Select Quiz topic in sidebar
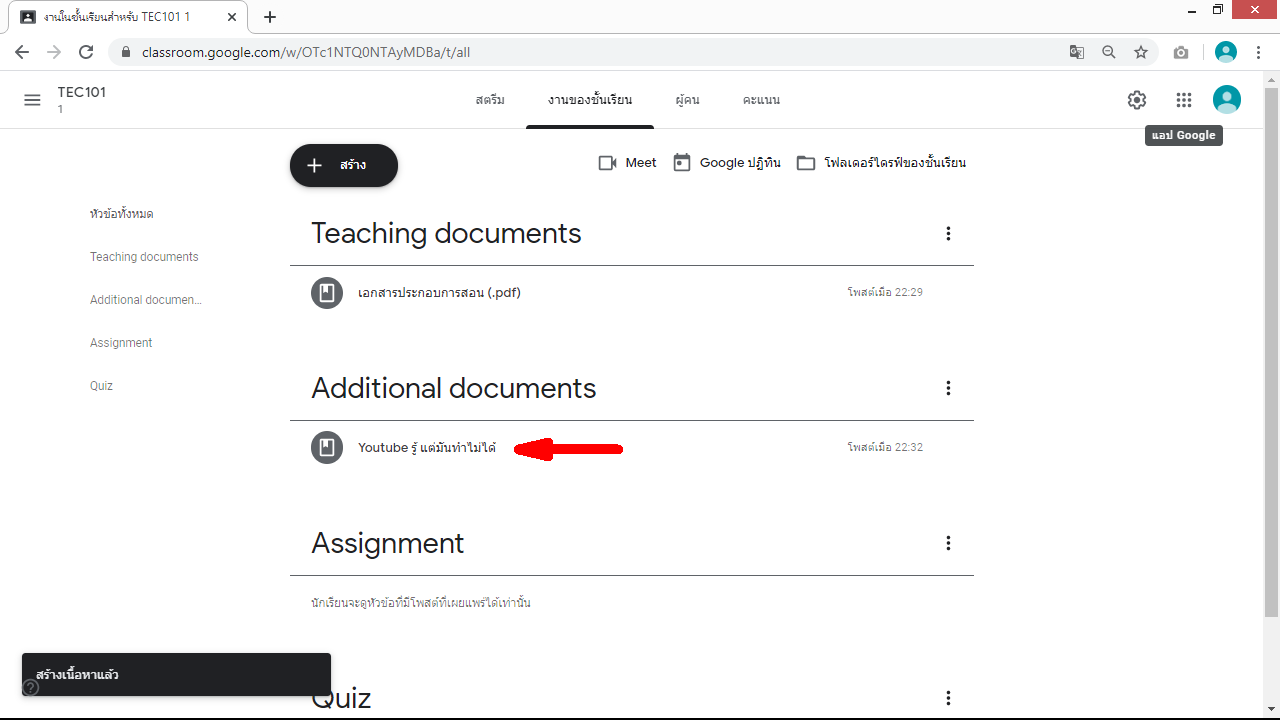Viewport: 1280px width, 720px height. point(101,386)
